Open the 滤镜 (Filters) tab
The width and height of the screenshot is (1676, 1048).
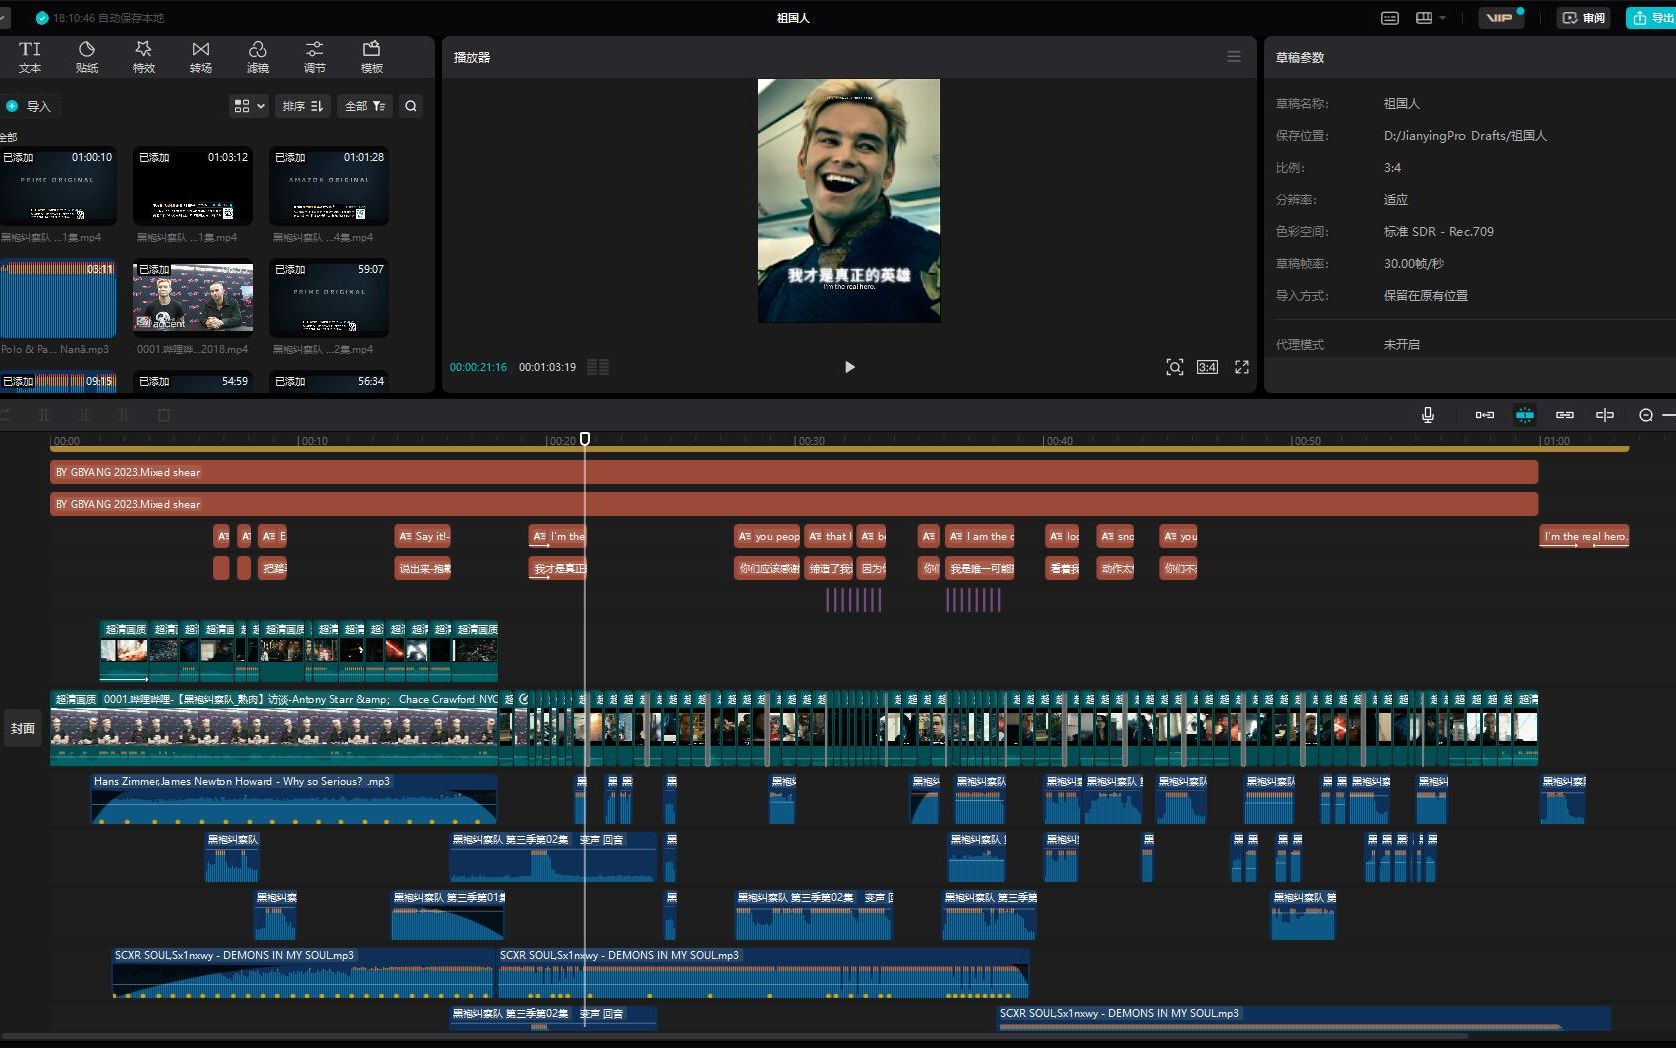[258, 57]
